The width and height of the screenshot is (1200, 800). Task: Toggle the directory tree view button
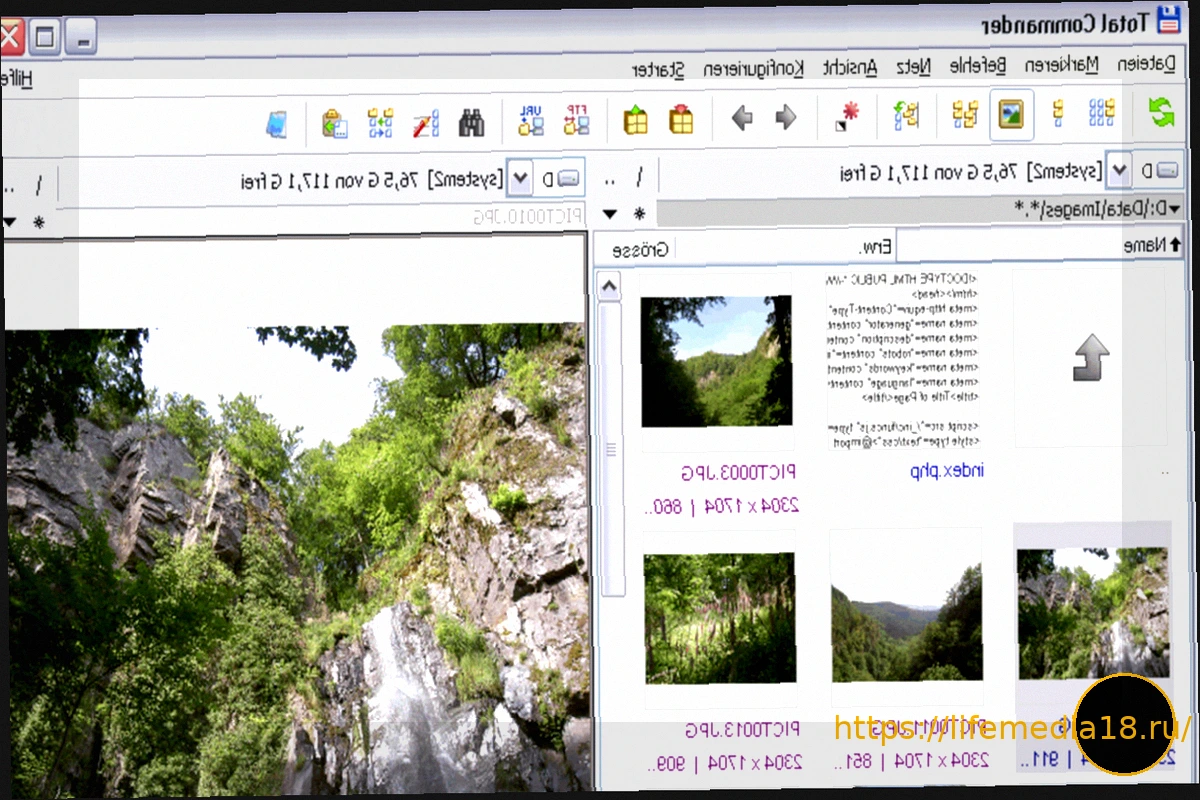964,115
